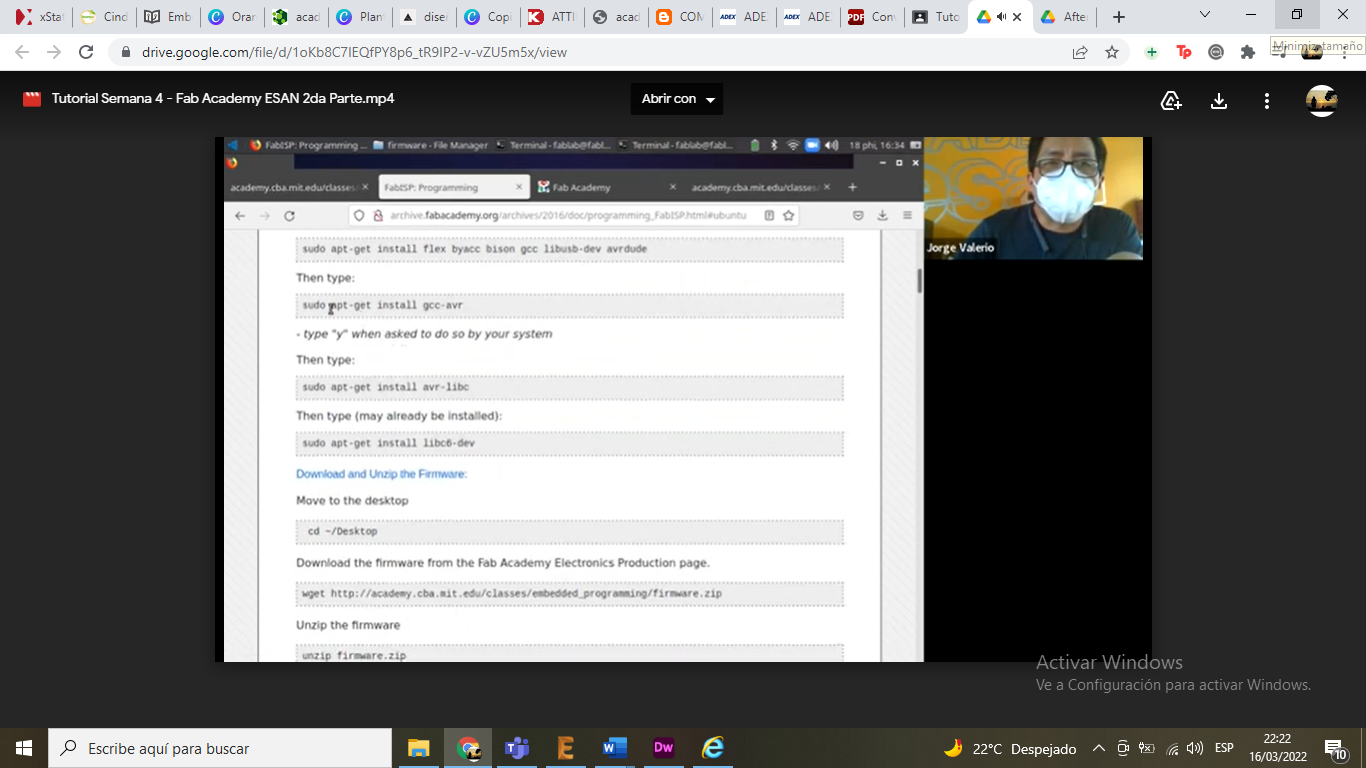The width and height of the screenshot is (1366, 768).
Task: Open the Add shortcut to Drive icon
Action: 1171,100
